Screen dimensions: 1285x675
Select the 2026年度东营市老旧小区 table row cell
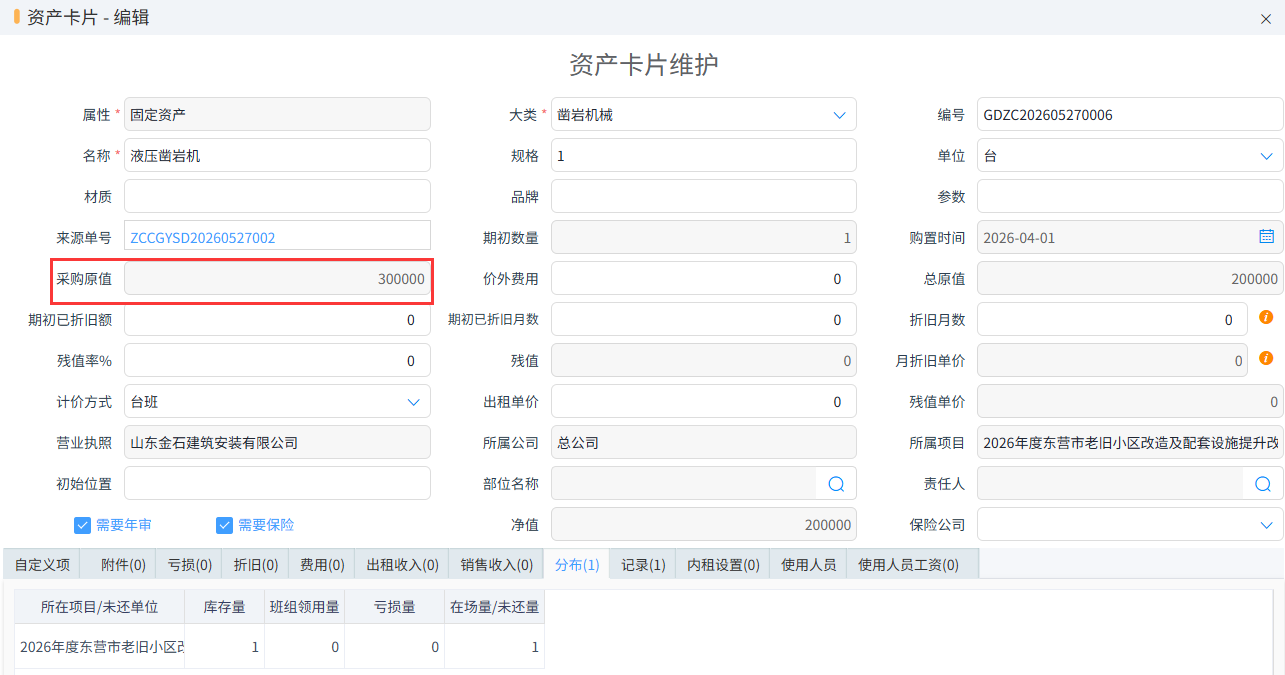point(100,647)
